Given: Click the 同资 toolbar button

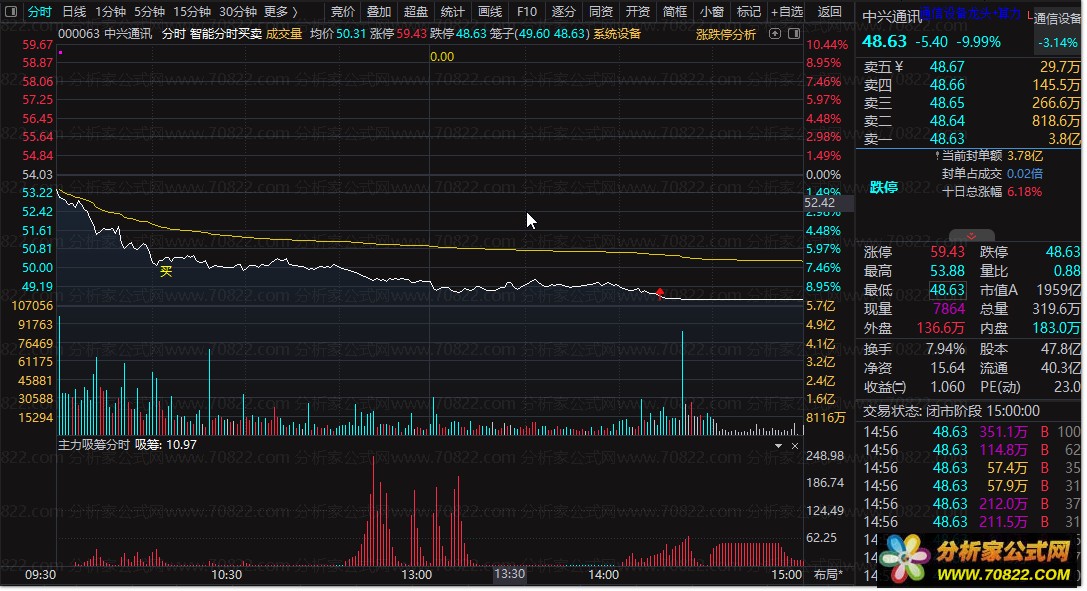Looking at the screenshot, I should [600, 12].
